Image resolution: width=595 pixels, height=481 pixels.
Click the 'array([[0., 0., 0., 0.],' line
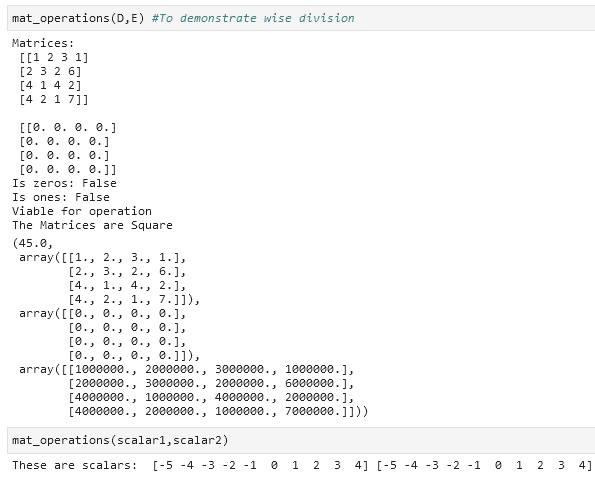(x=103, y=314)
